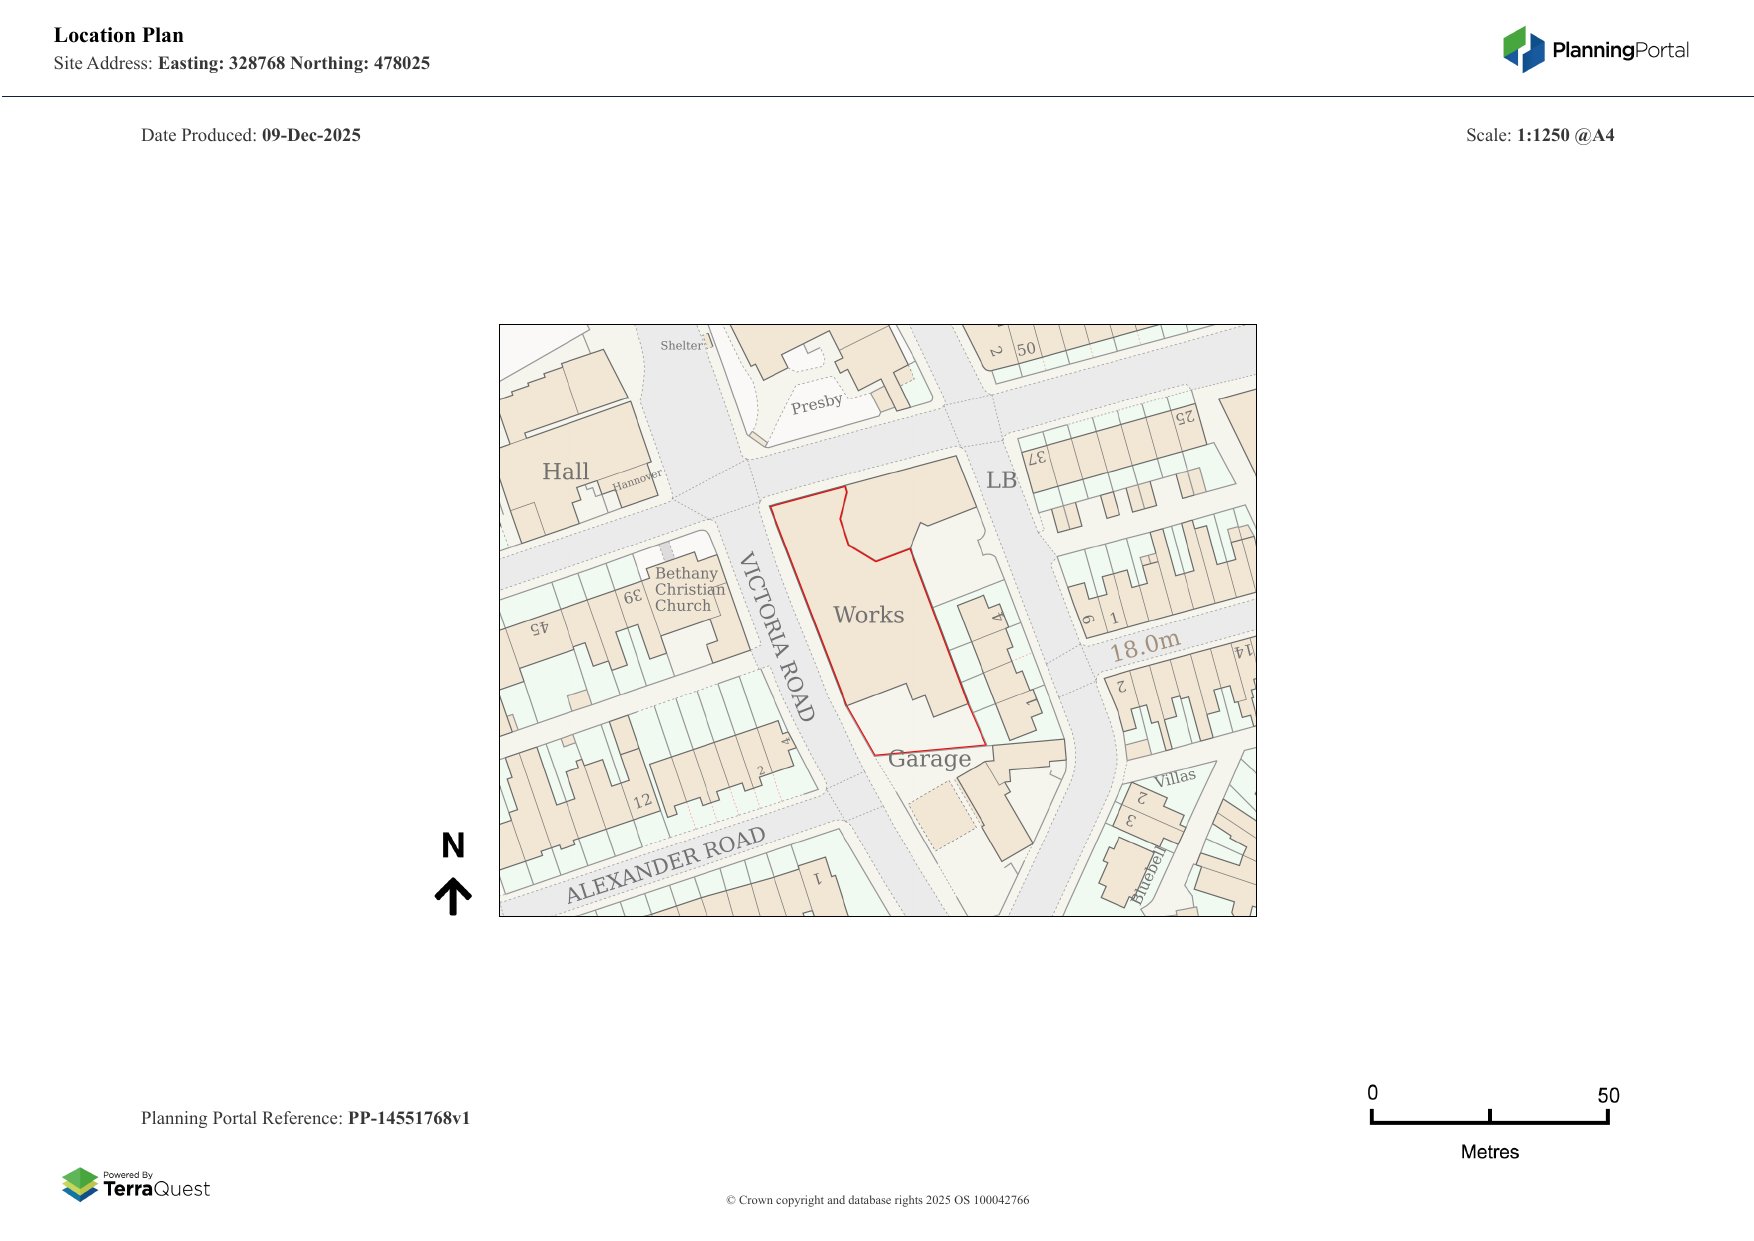Select the Location Plan title

click(119, 35)
